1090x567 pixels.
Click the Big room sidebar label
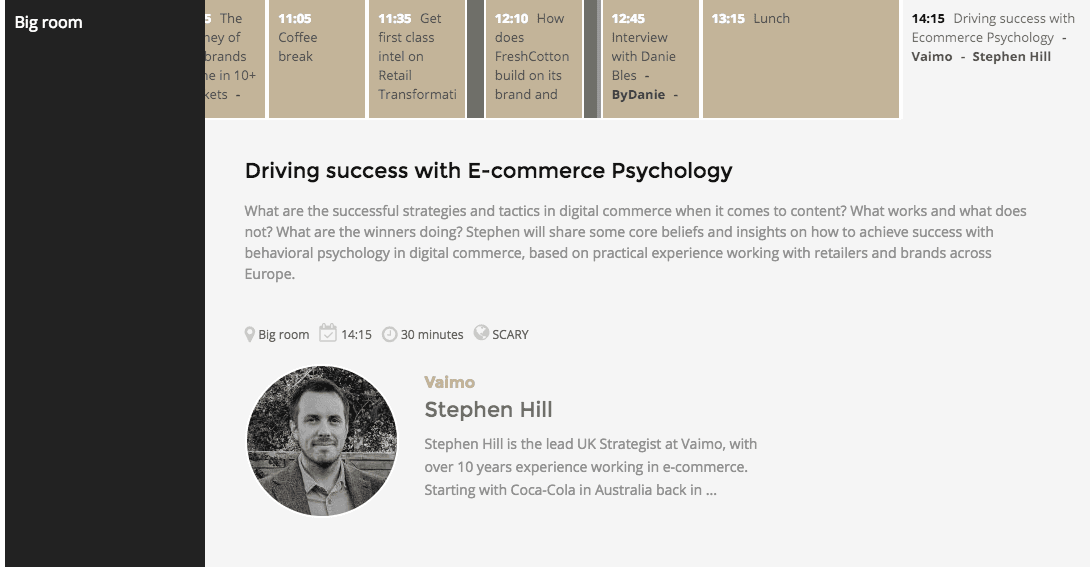(x=49, y=22)
